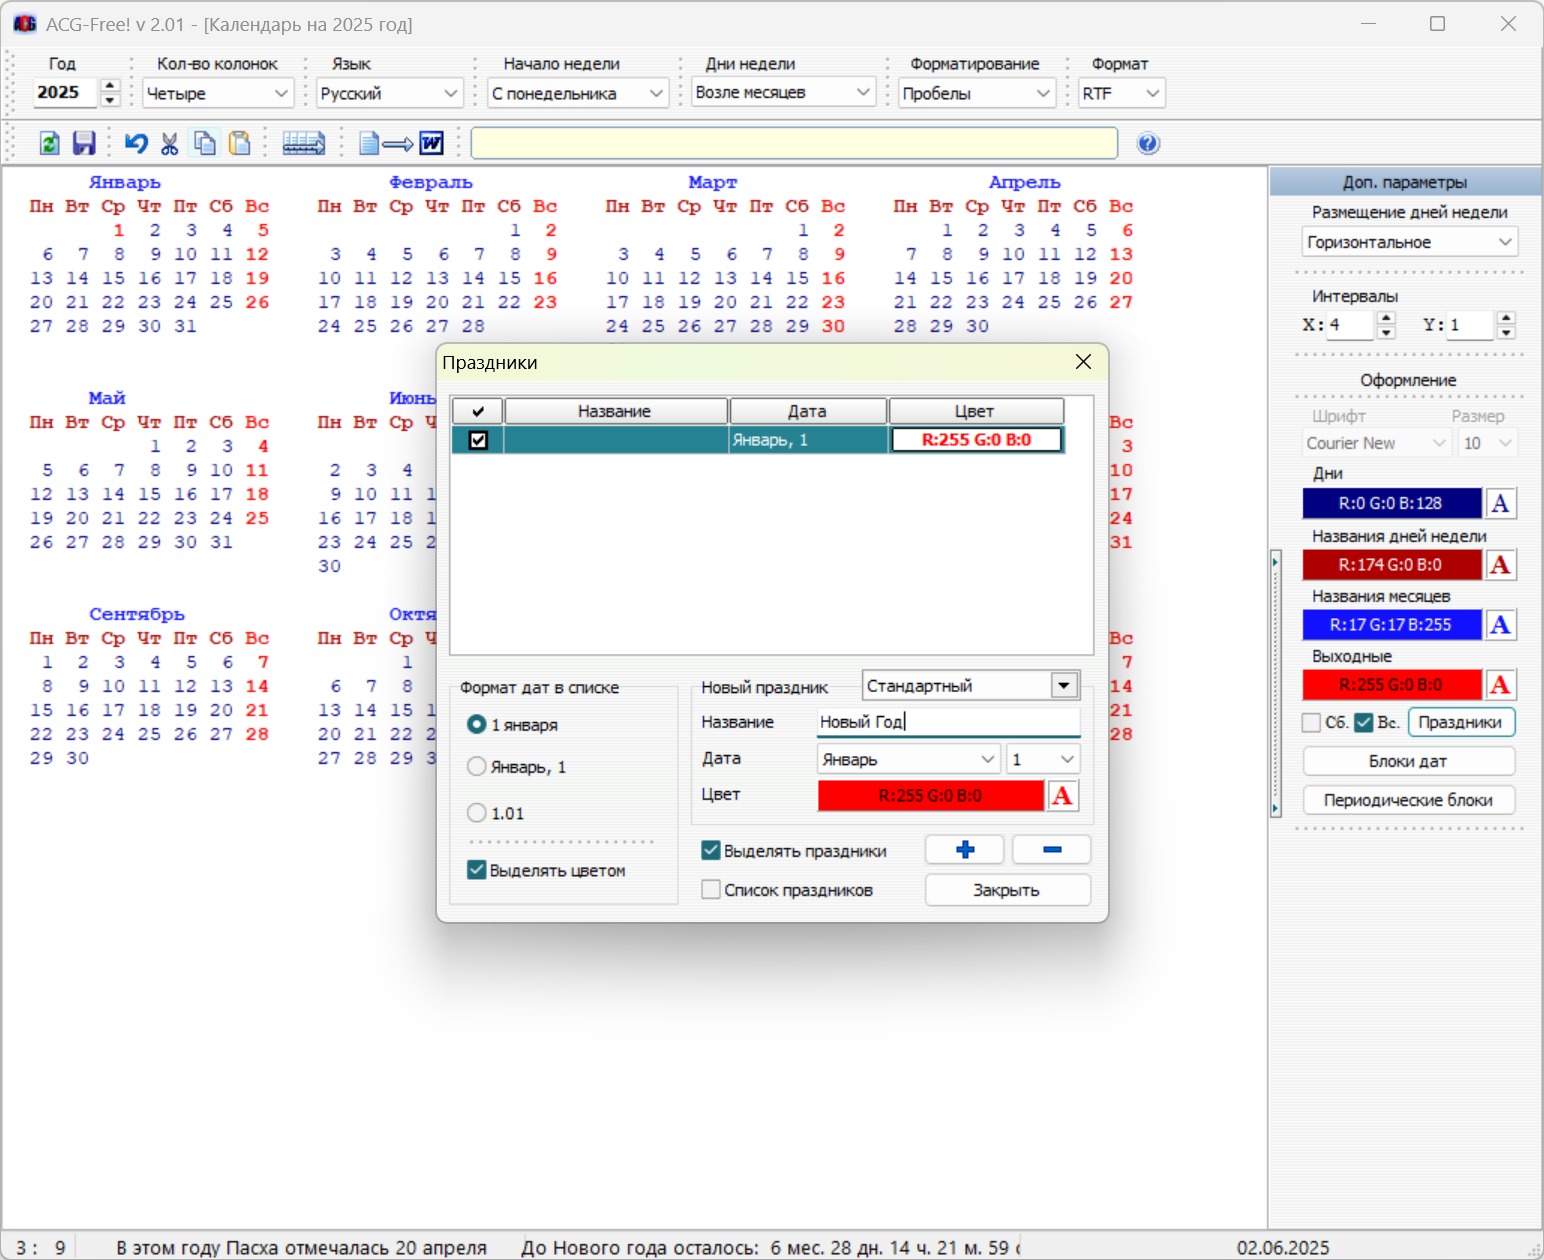The image size is (1544, 1260).
Task: Add new holiday with plus icon
Action: coord(965,850)
